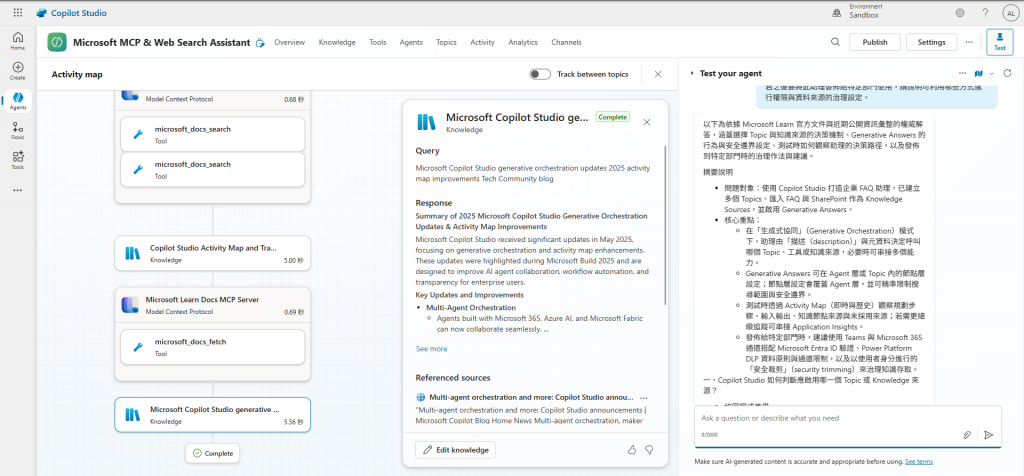Screen dimensions: 1024x476
Task: Click the Activity map panel title
Action: coord(77,74)
